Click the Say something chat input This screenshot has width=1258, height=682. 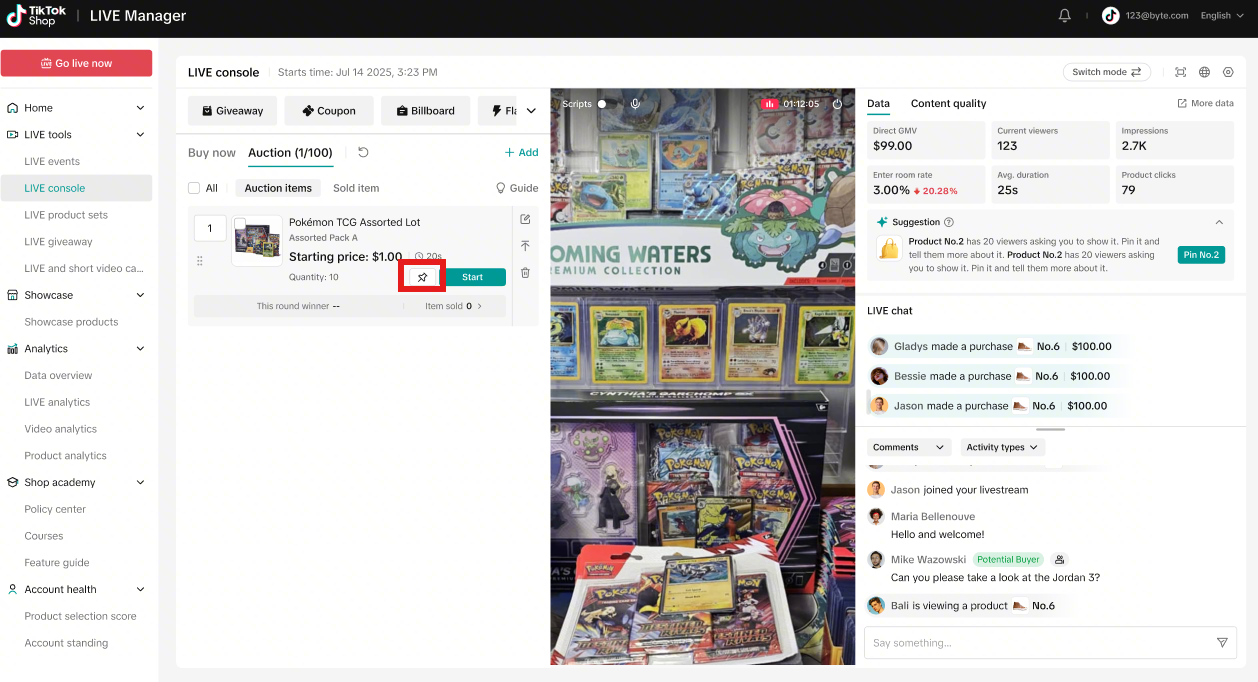1050,643
